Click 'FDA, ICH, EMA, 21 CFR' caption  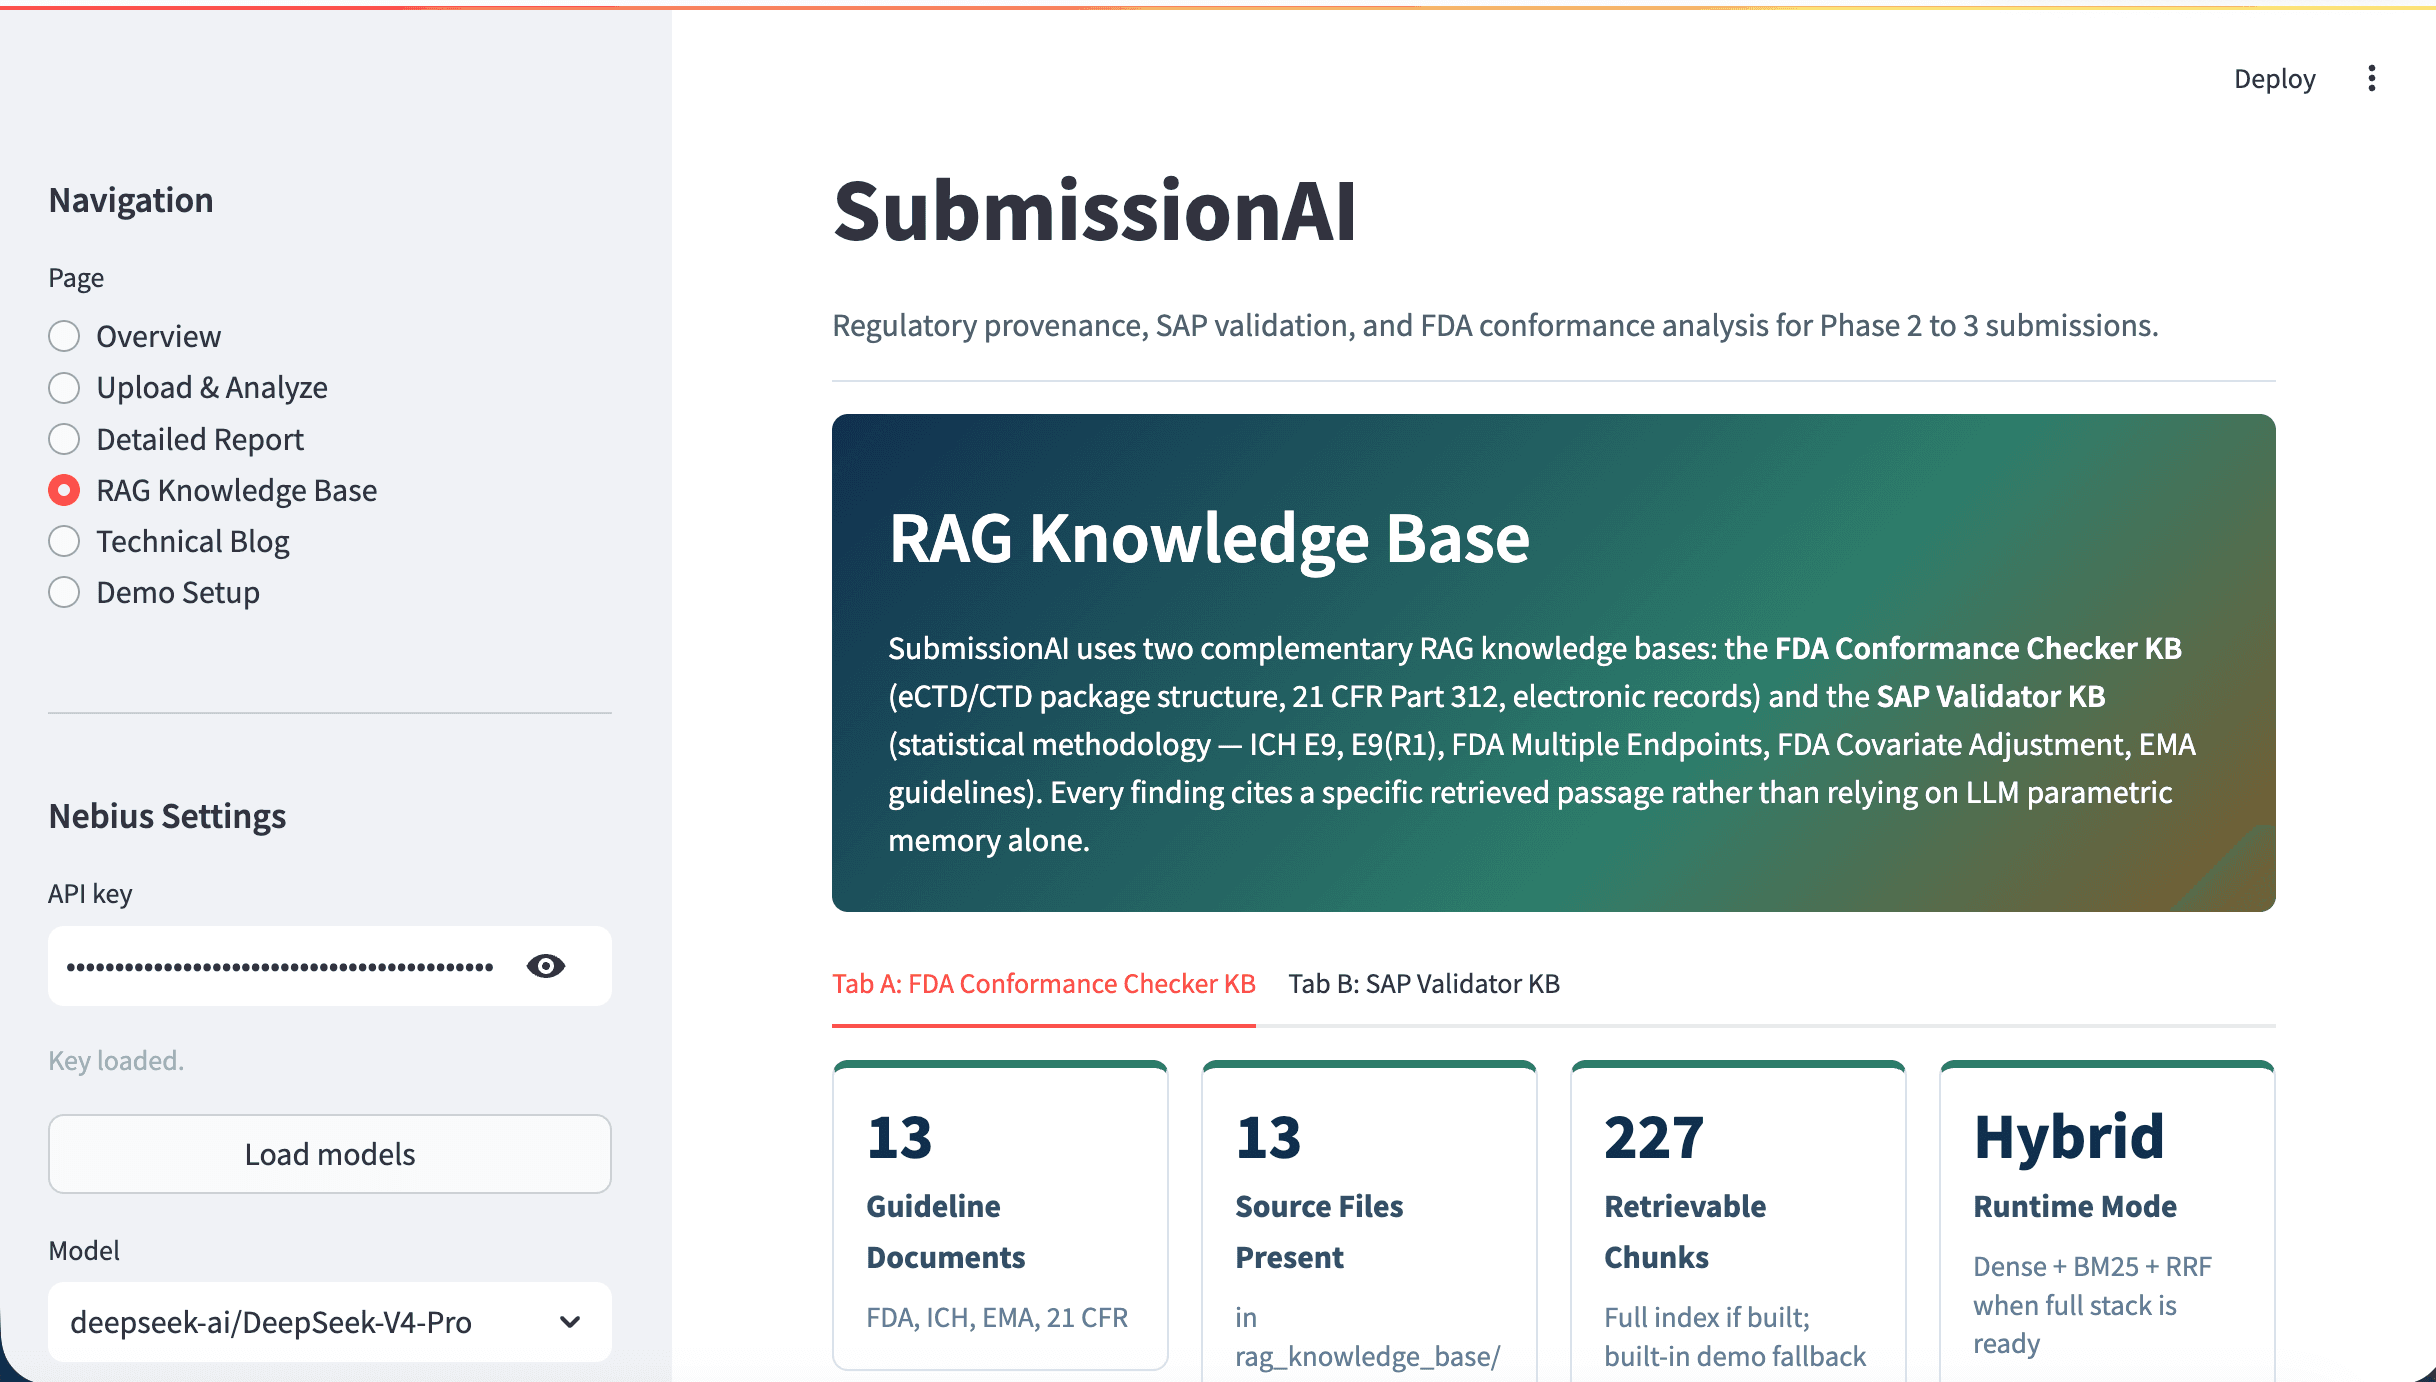click(x=997, y=1317)
